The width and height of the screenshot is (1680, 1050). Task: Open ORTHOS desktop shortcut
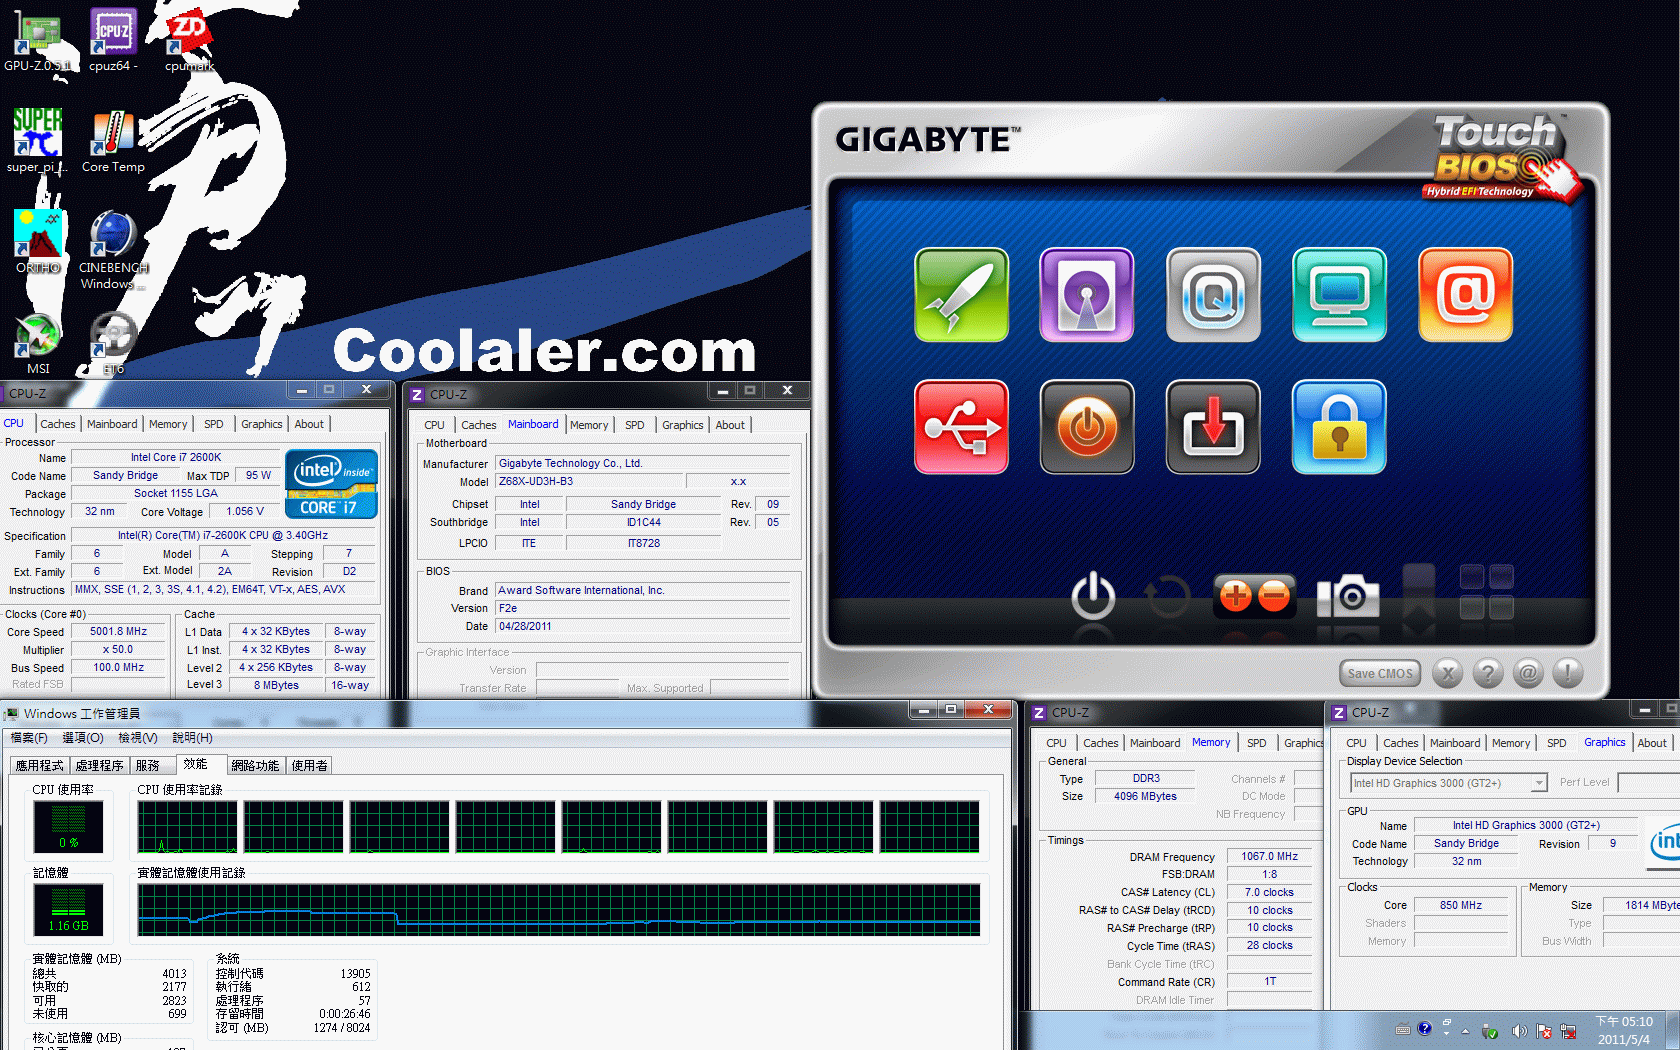coord(37,242)
